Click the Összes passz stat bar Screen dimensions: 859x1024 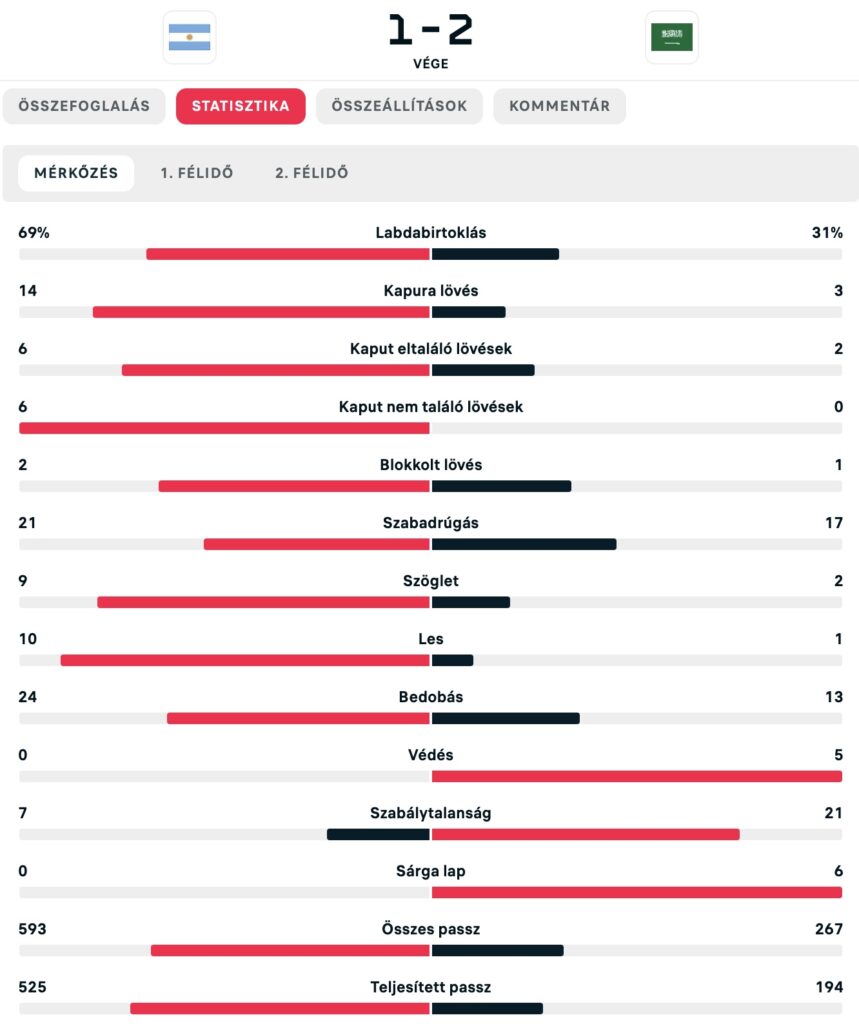[x=430, y=950]
